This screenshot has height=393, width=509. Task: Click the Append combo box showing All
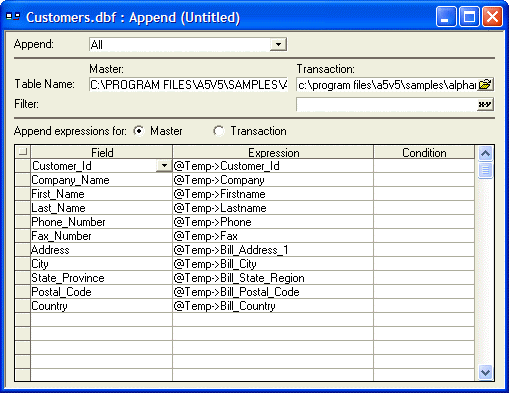[188, 44]
